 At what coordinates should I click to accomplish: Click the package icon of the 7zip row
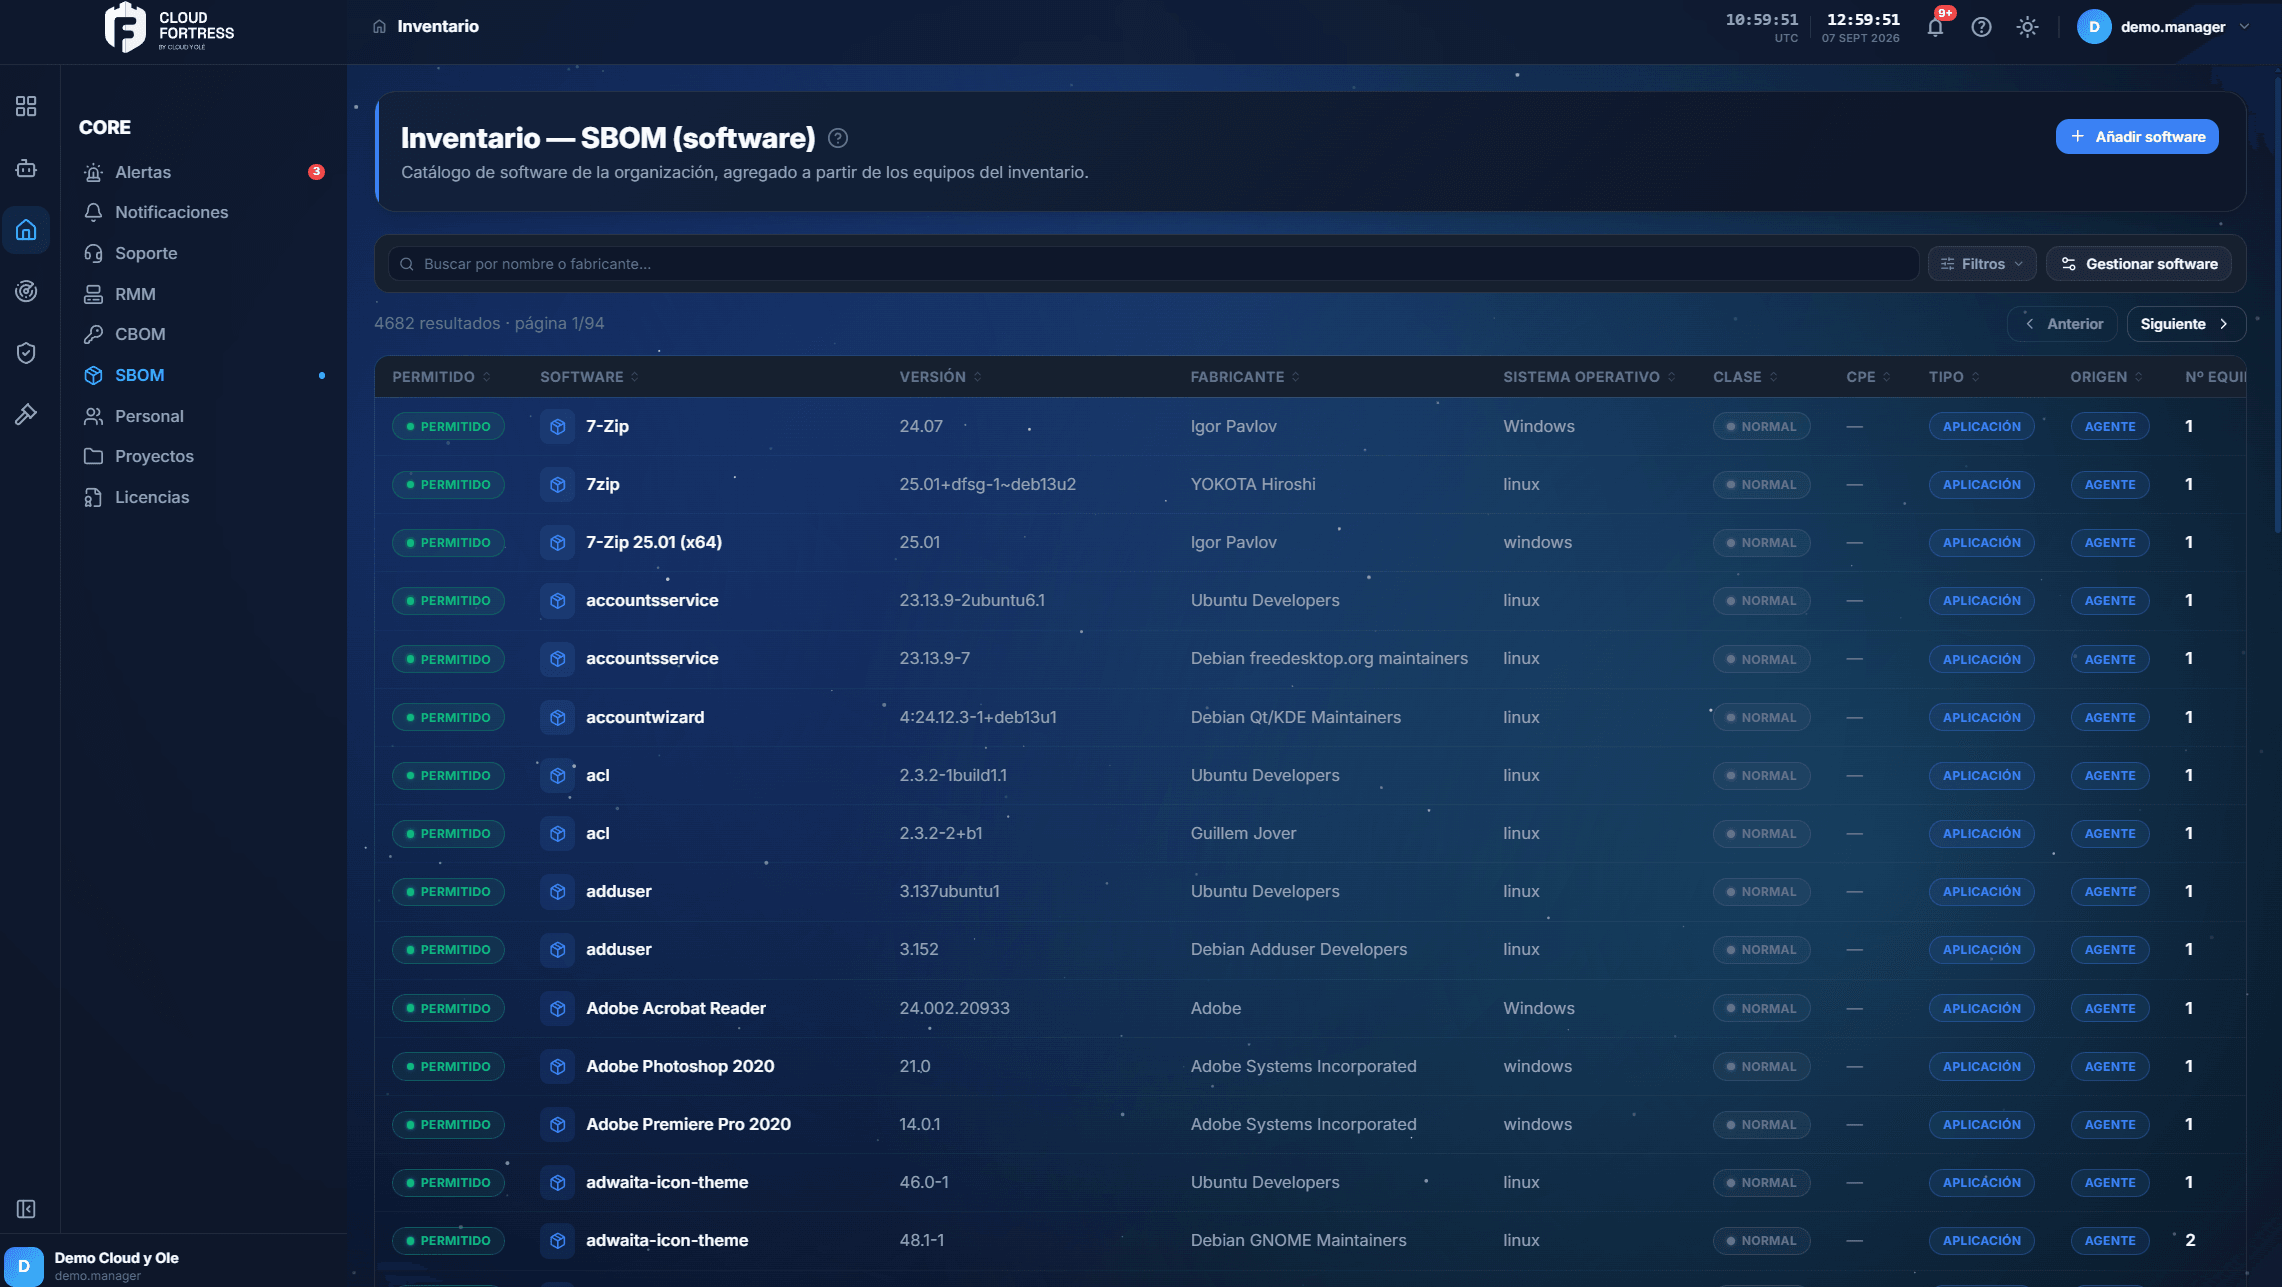(558, 484)
